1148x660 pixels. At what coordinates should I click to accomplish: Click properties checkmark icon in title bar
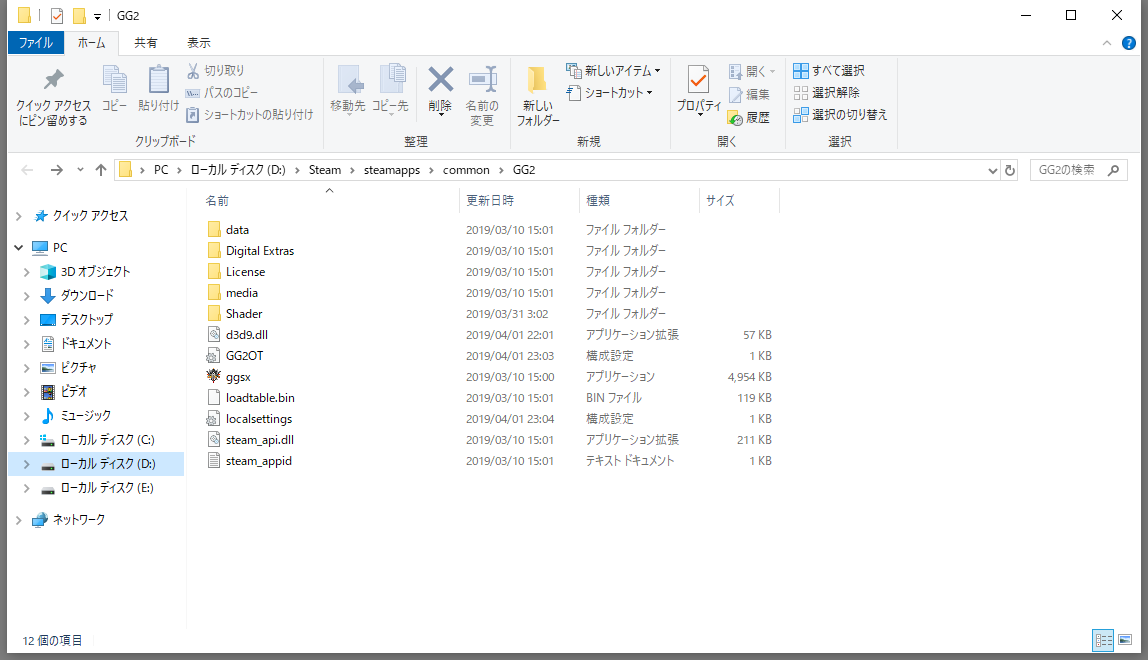tap(56, 15)
